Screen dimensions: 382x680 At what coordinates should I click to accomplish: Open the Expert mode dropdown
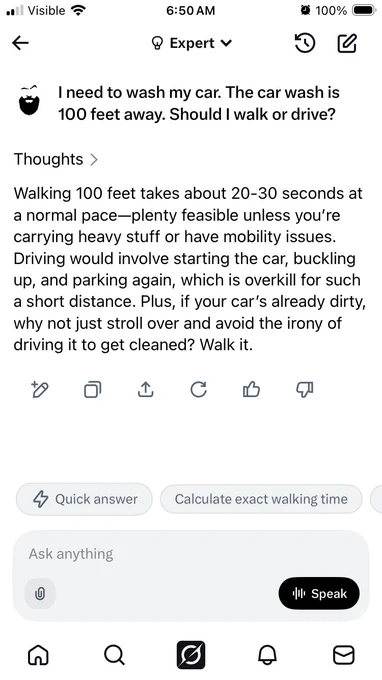tap(191, 43)
